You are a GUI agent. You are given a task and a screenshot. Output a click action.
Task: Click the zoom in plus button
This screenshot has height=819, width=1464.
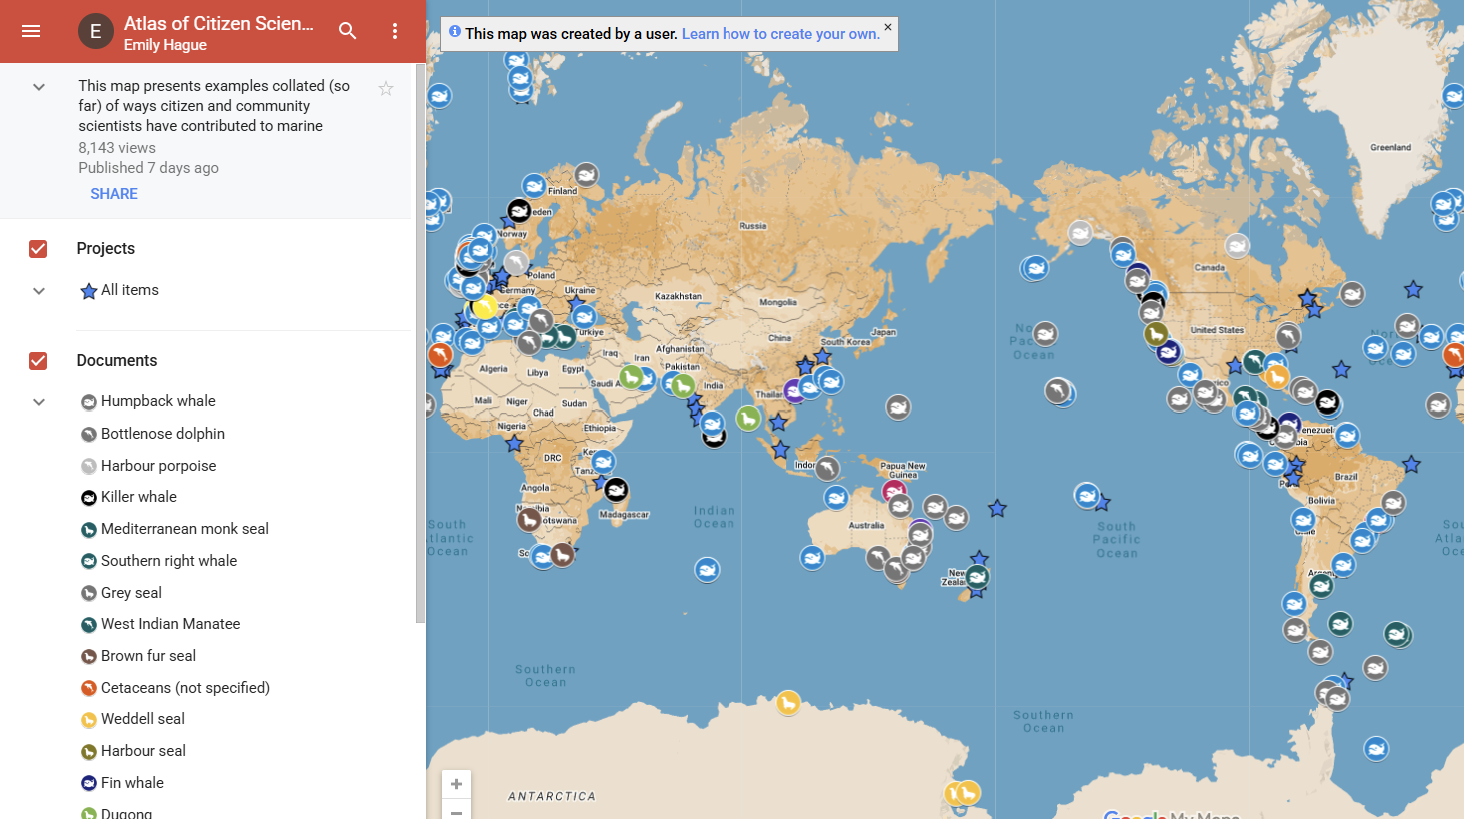(x=456, y=784)
